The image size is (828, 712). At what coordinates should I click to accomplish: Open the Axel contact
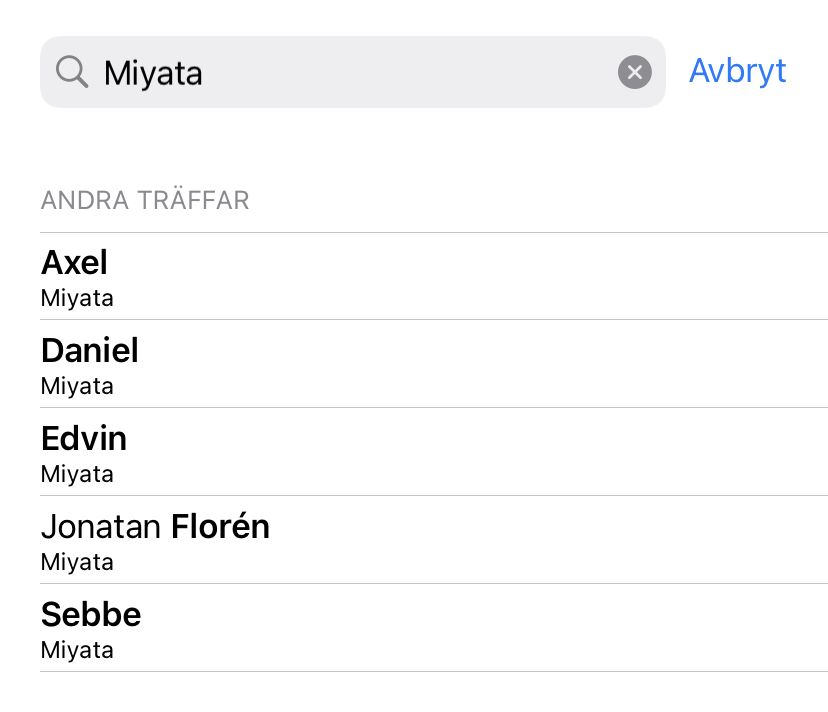[x=74, y=263]
